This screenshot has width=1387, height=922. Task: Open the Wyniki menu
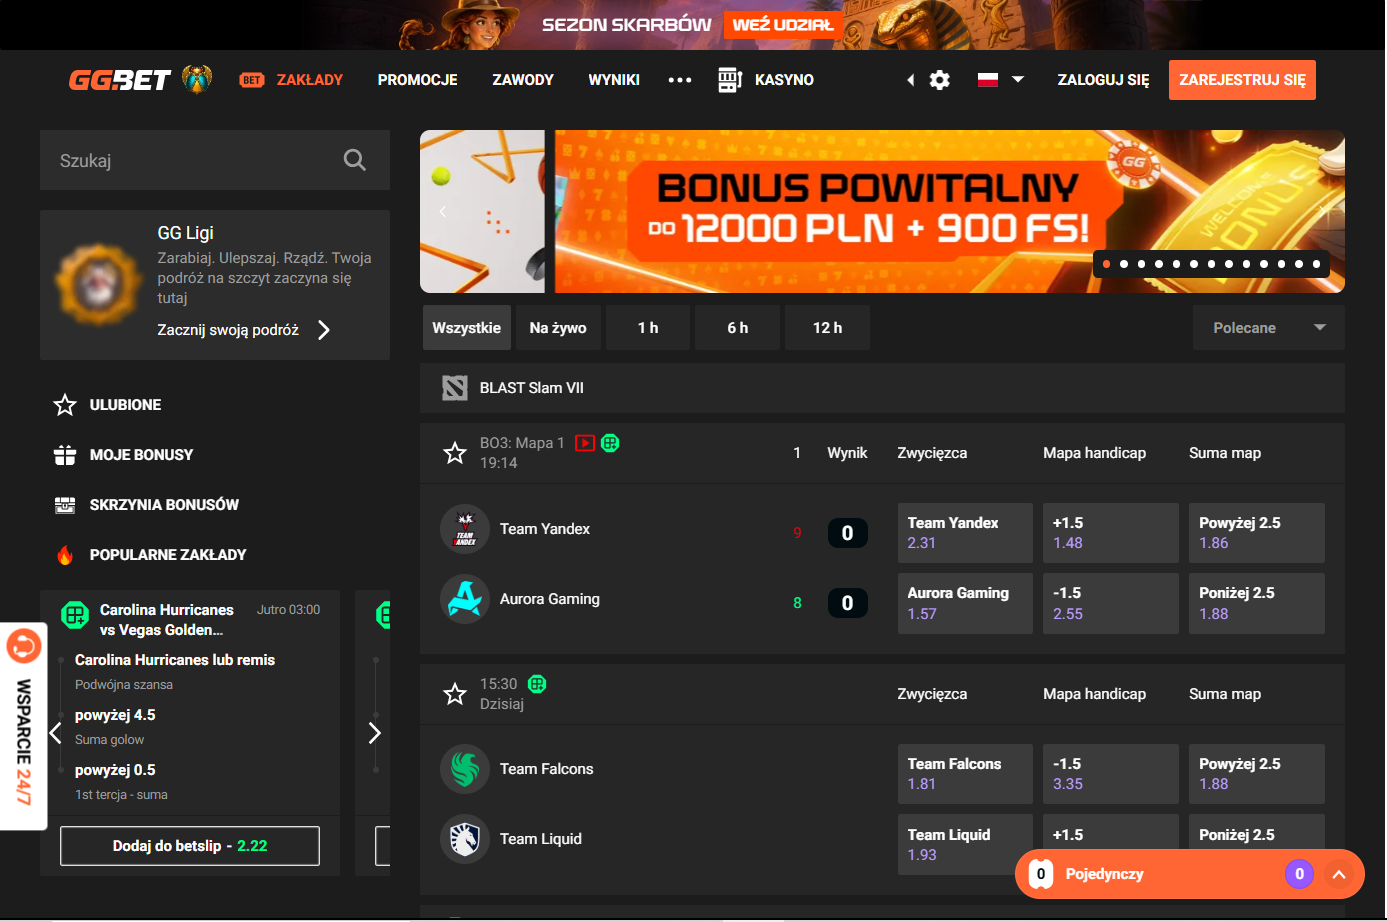tap(614, 80)
